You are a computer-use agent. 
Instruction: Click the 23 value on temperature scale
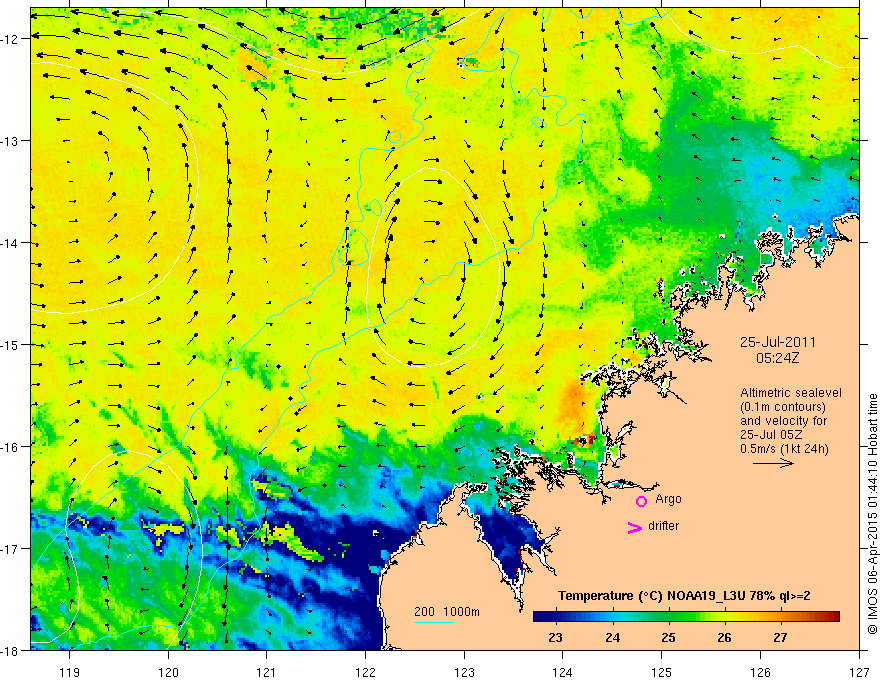click(x=555, y=637)
